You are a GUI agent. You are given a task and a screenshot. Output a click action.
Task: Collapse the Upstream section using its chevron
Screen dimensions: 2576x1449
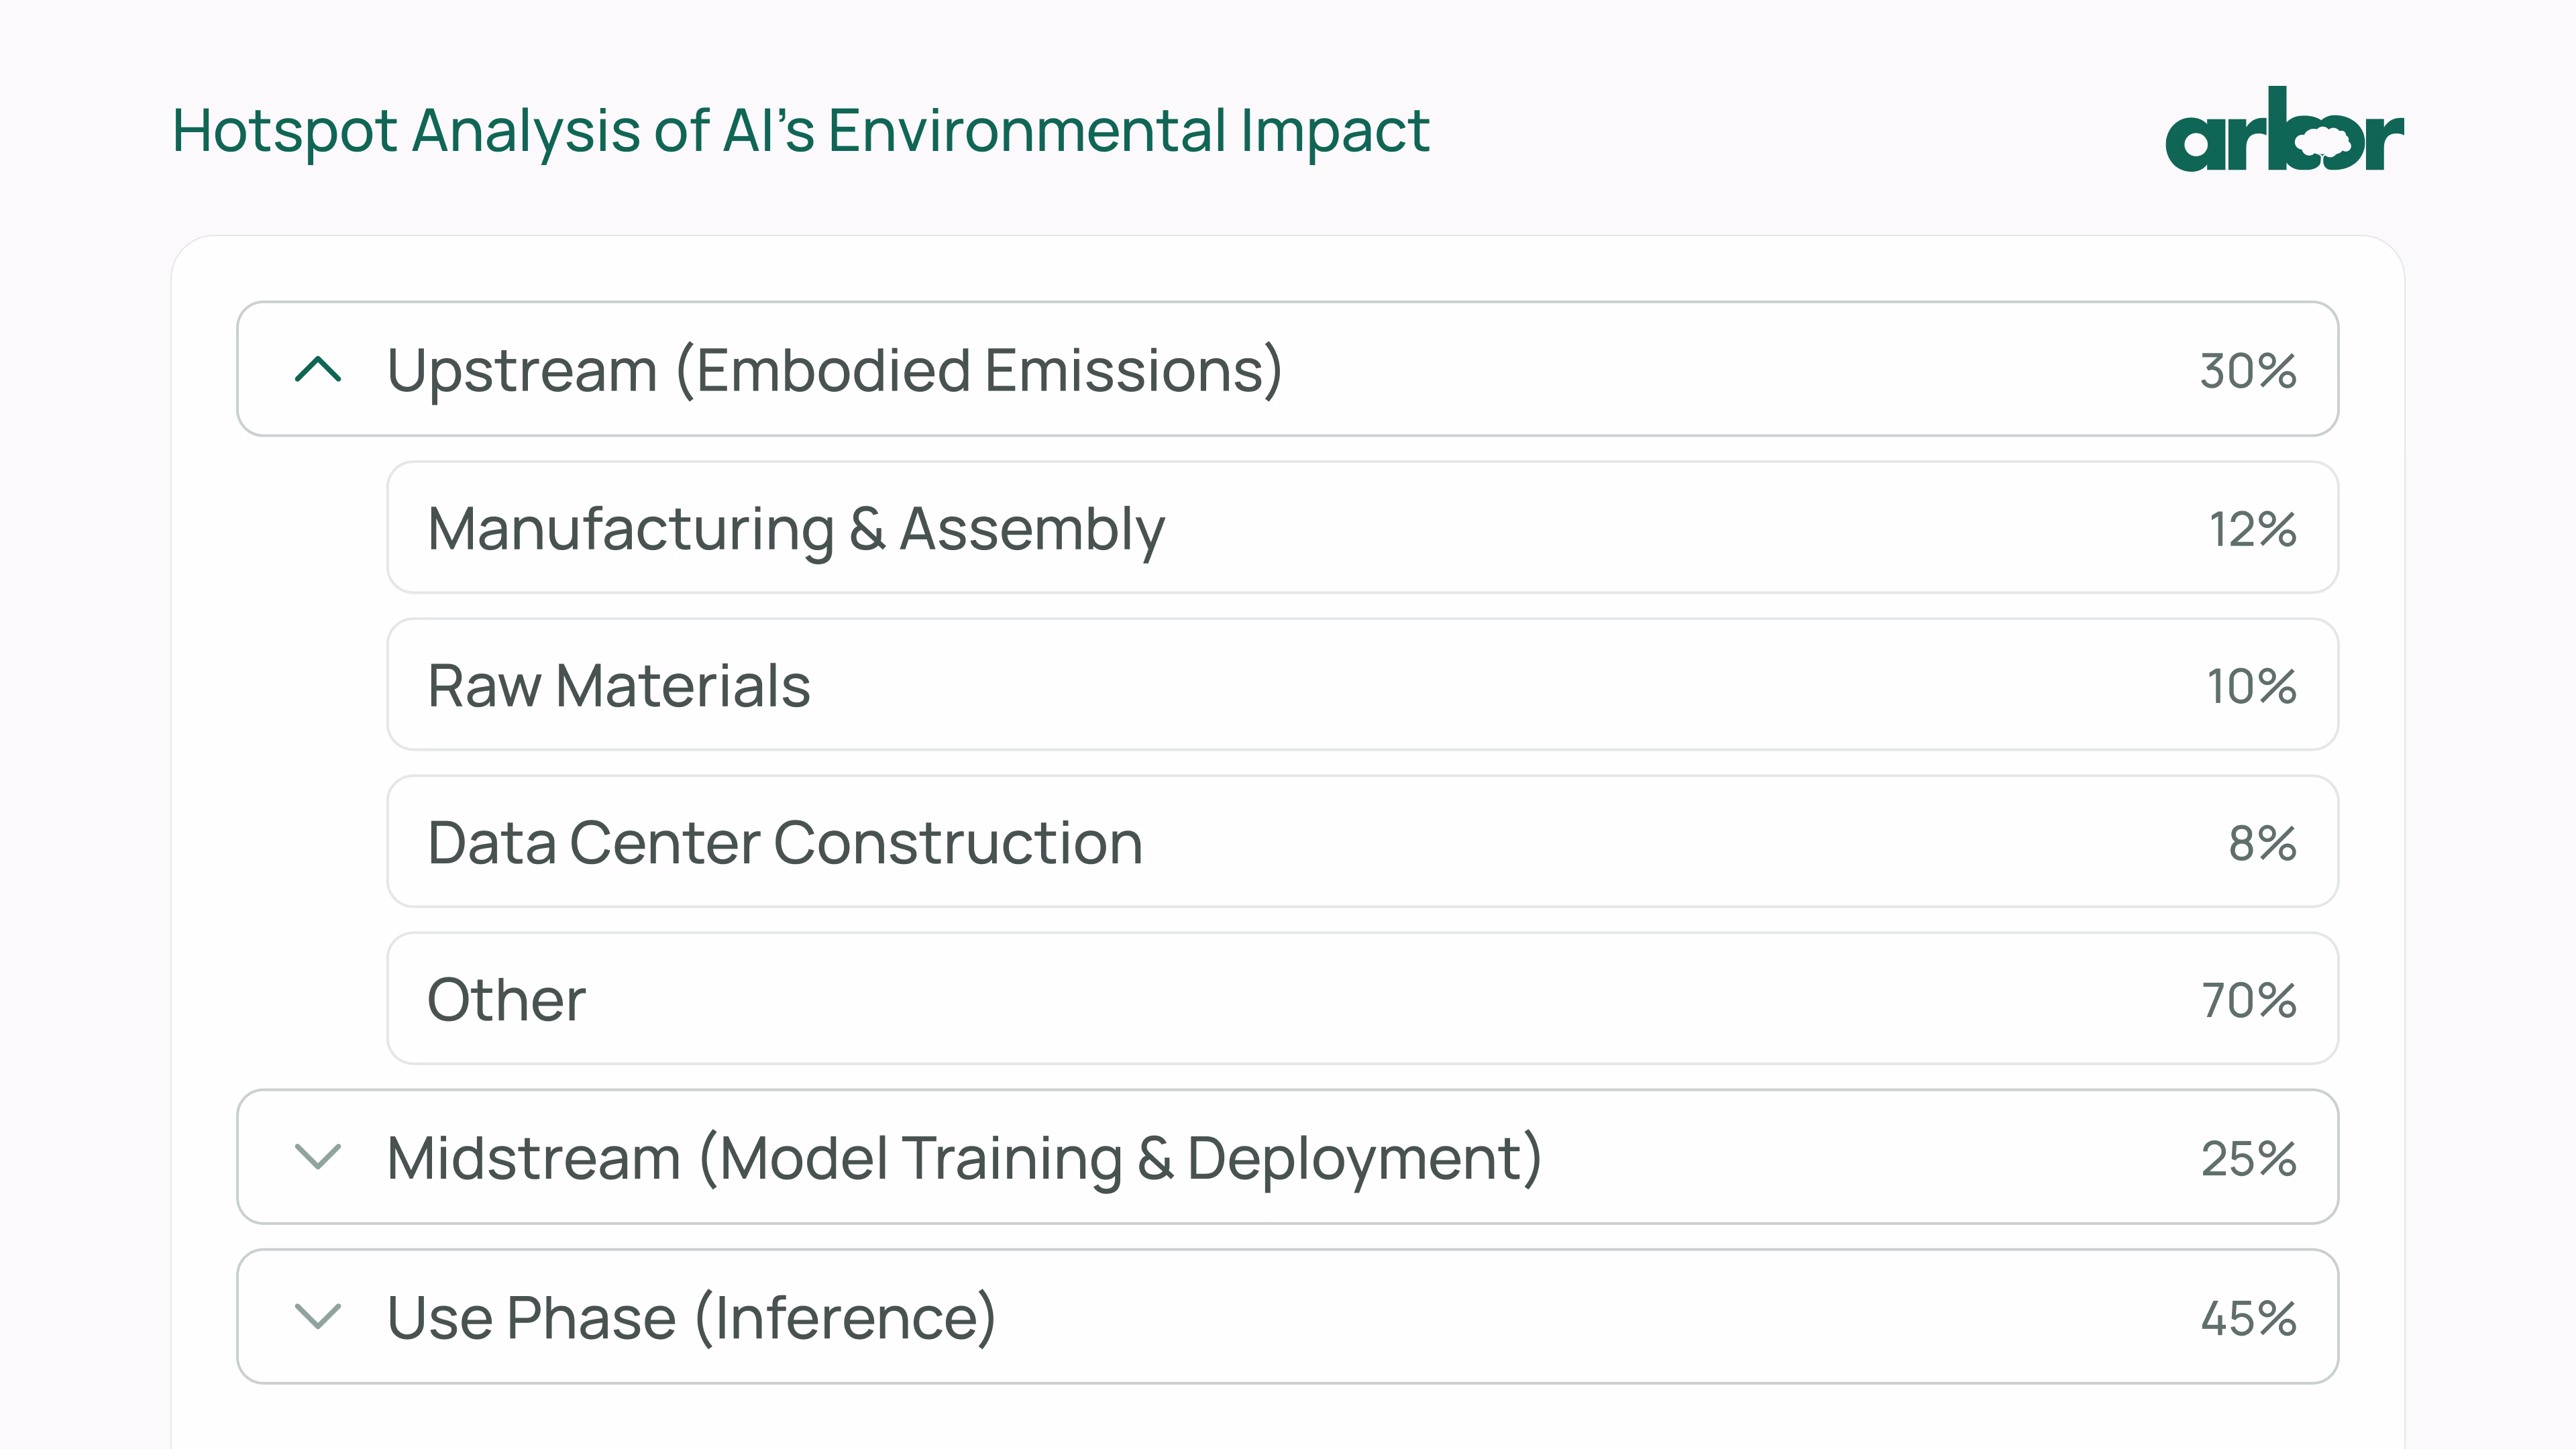pyautogui.click(x=318, y=370)
